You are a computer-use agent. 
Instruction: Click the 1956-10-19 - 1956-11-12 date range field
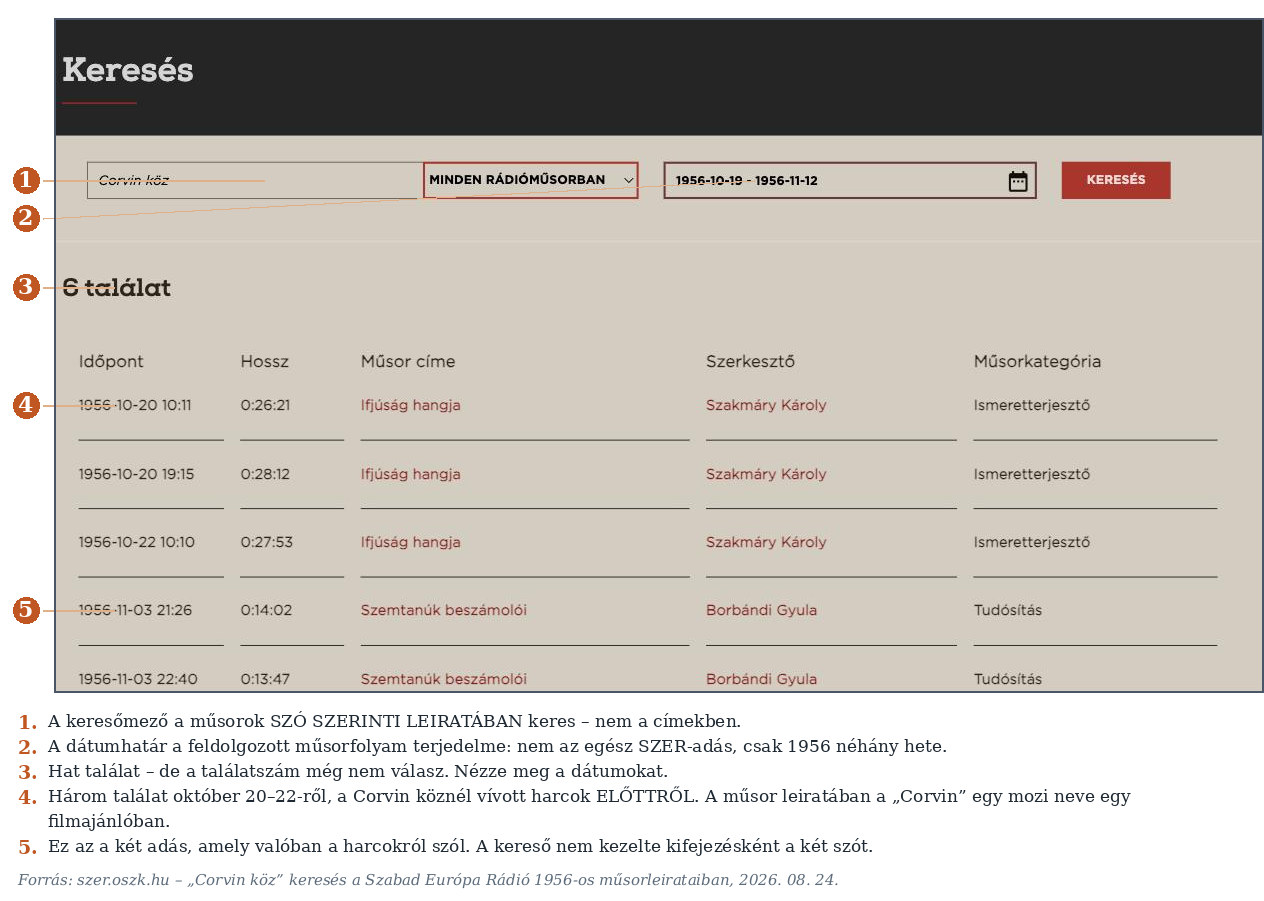coord(850,180)
